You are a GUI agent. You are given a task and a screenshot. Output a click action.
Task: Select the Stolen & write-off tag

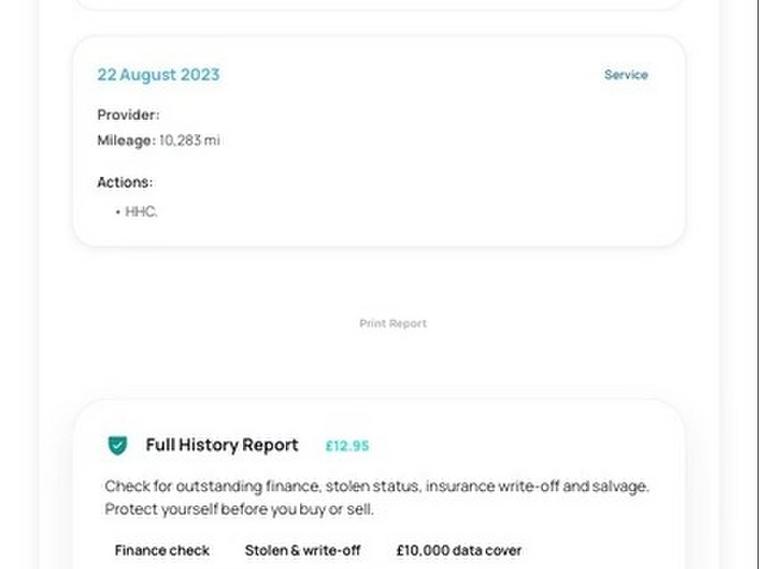point(302,550)
